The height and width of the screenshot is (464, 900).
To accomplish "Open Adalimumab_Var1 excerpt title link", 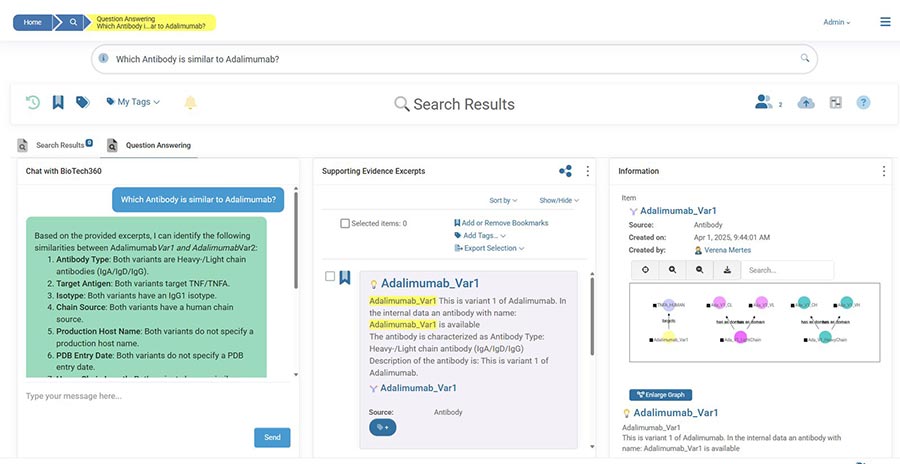I will (x=430, y=283).
